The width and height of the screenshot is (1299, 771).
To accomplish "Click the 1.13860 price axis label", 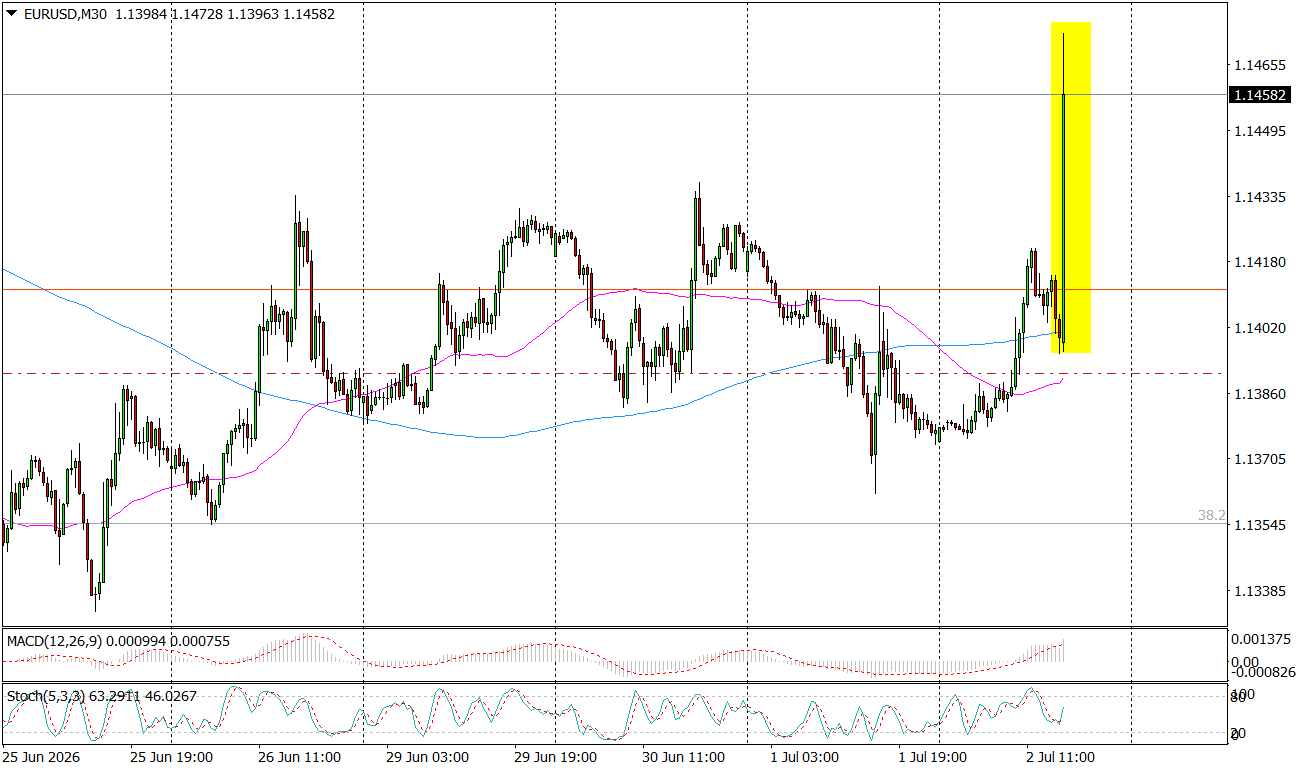I will click(1259, 394).
